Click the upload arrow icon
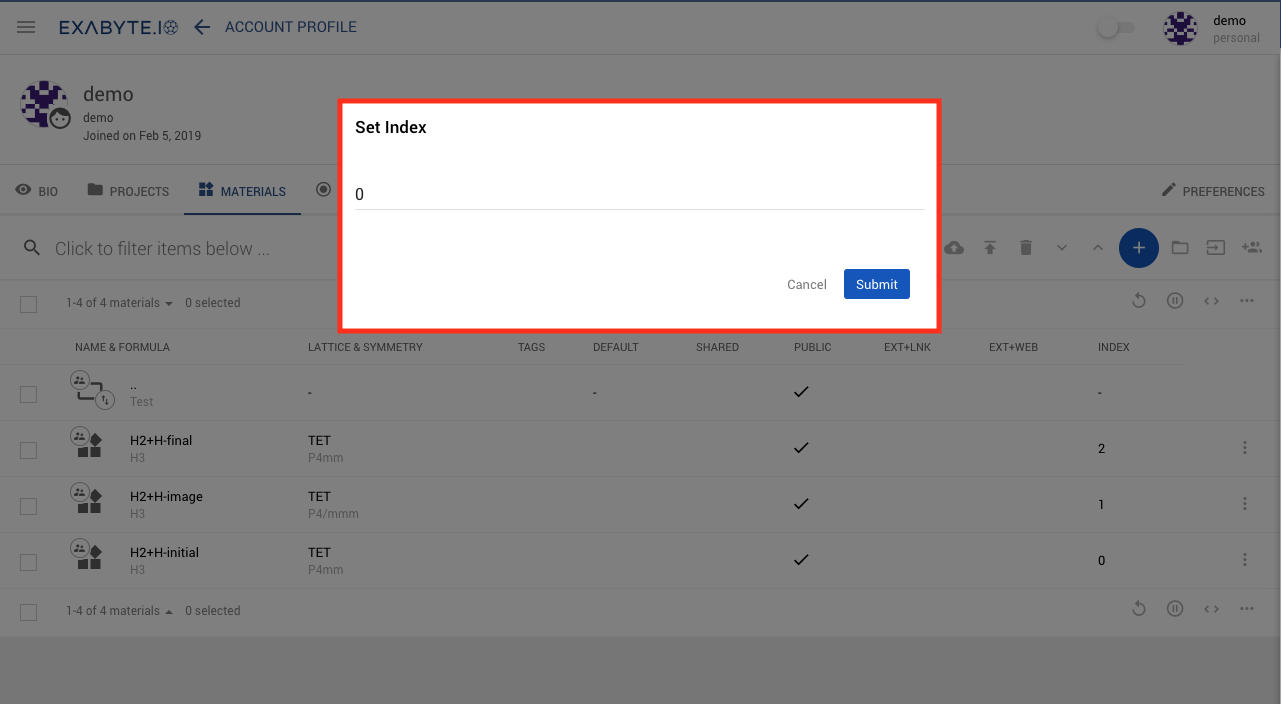This screenshot has width=1281, height=704. (x=989, y=248)
